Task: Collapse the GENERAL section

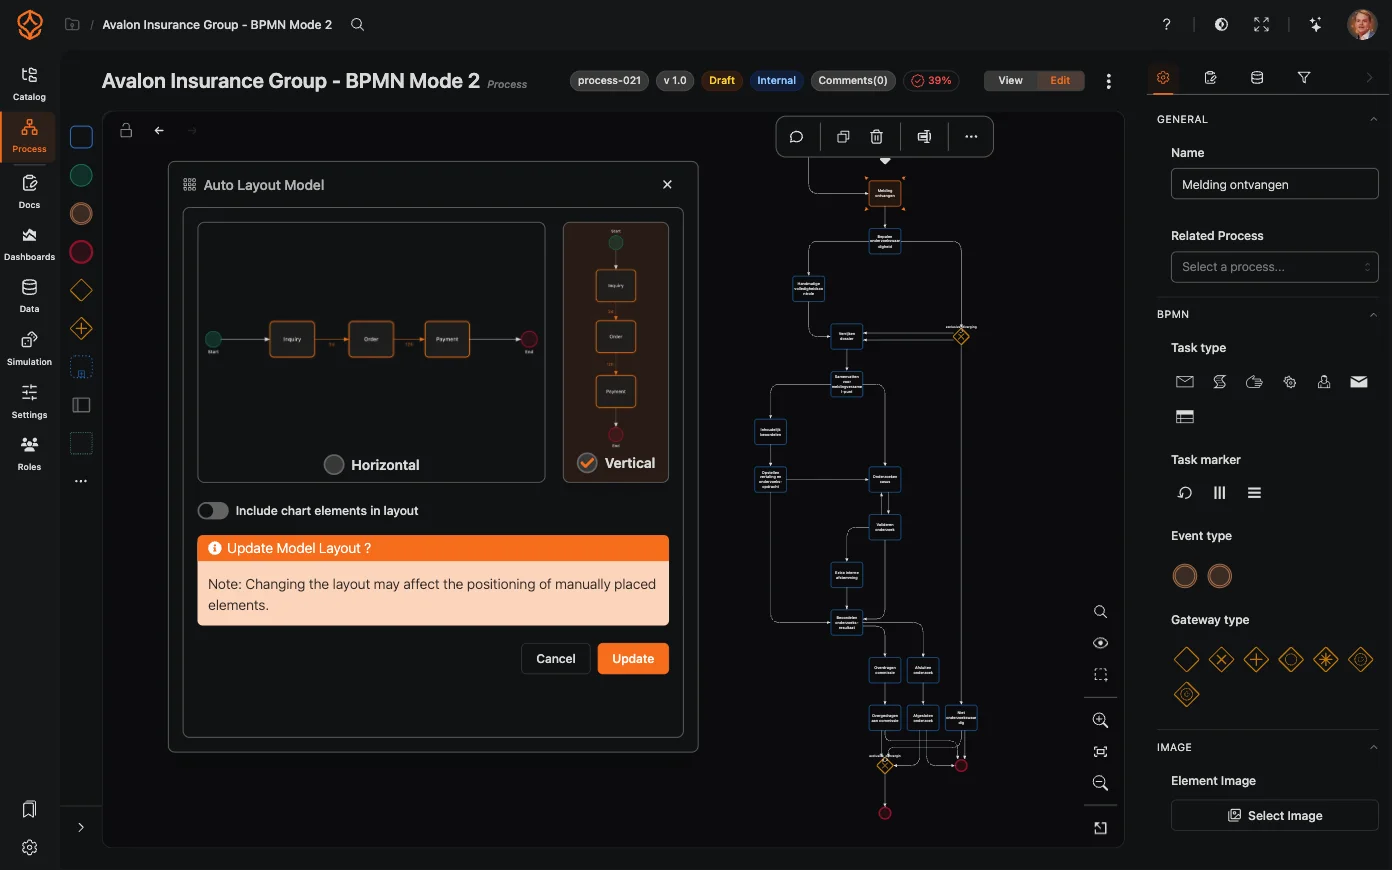Action: tap(1373, 119)
